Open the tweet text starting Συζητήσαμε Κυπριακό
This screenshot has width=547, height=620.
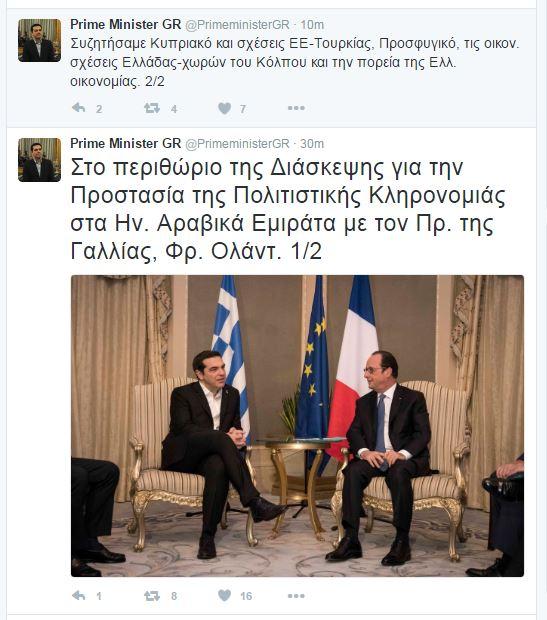(x=295, y=62)
